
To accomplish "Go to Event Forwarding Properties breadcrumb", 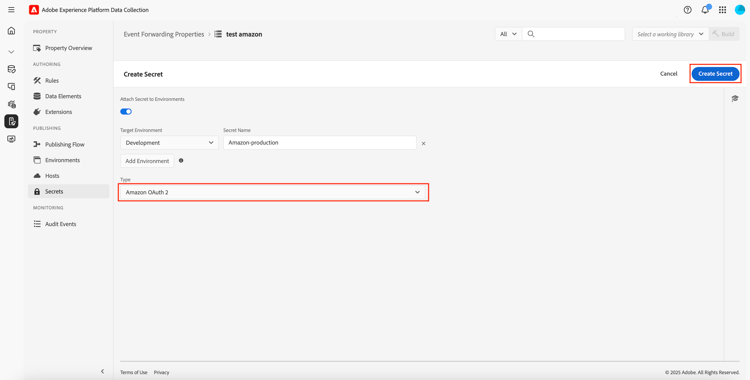I will point(164,34).
